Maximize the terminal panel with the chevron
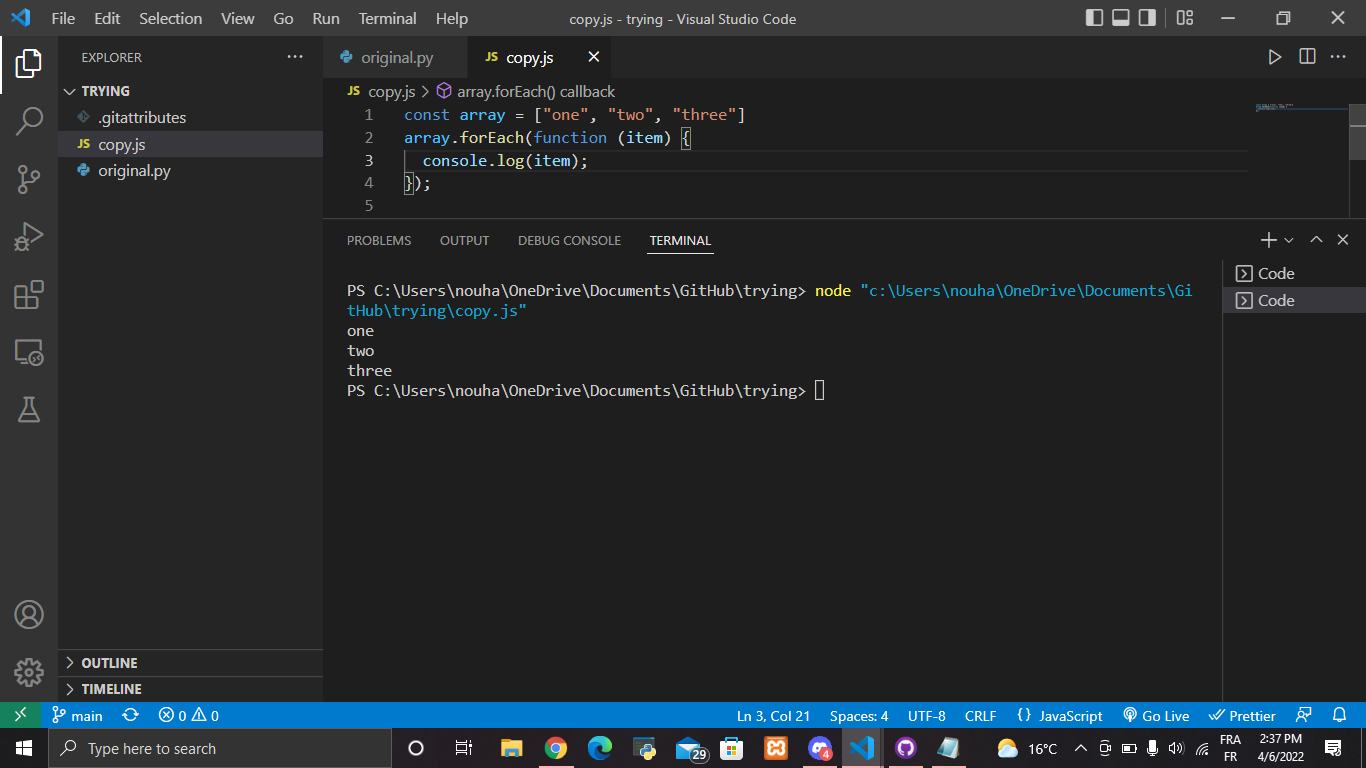The image size is (1366, 768). [x=1316, y=240]
